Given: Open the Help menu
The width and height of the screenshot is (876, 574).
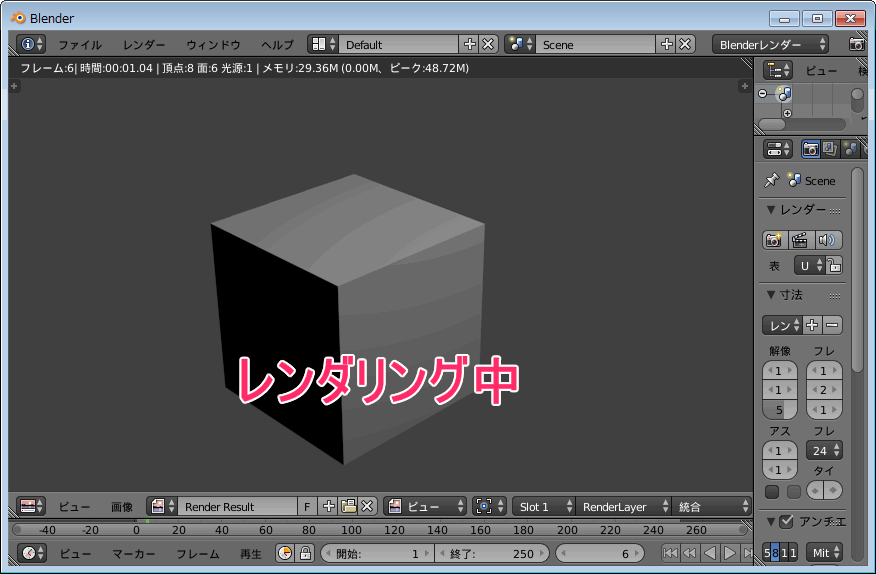Looking at the screenshot, I should tap(277, 45).
